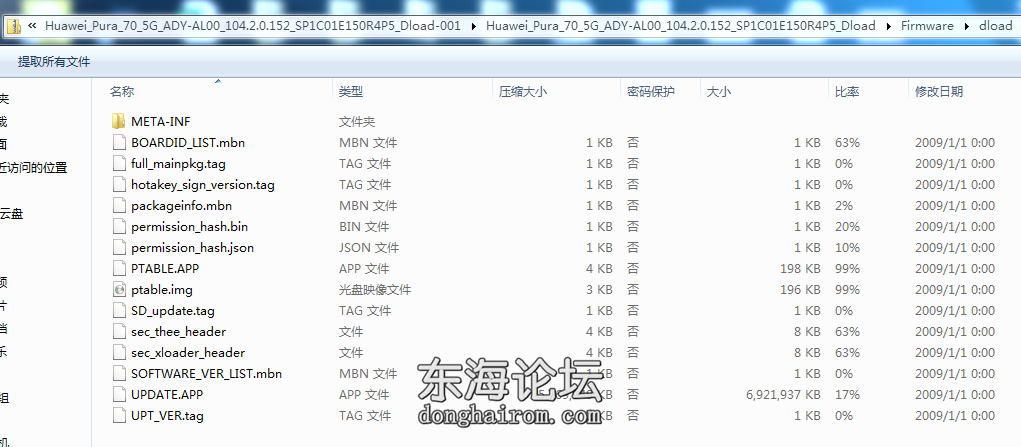Select the hotakey_sign_version.tag file name
This screenshot has height=447, width=1021.
tap(203, 184)
